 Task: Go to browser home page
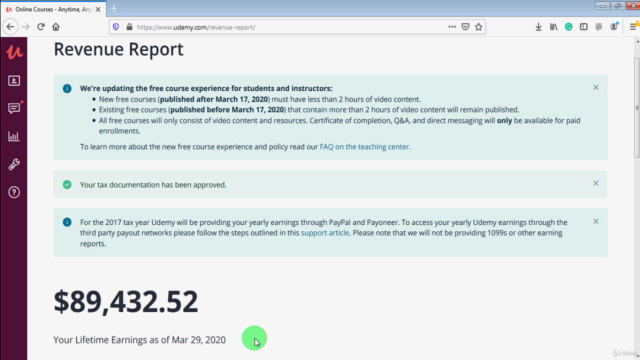click(56, 27)
